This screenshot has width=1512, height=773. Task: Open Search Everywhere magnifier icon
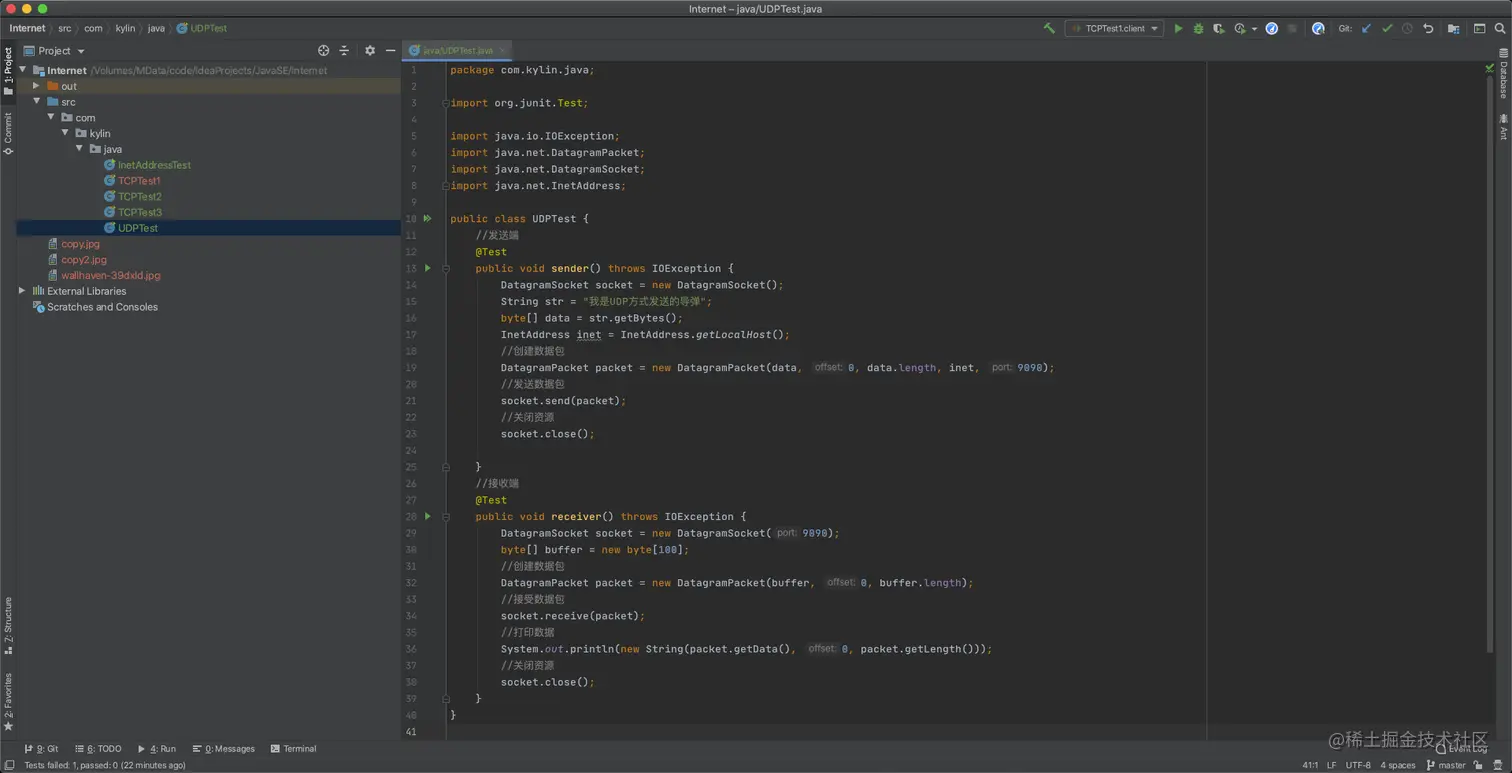[x=1500, y=29]
